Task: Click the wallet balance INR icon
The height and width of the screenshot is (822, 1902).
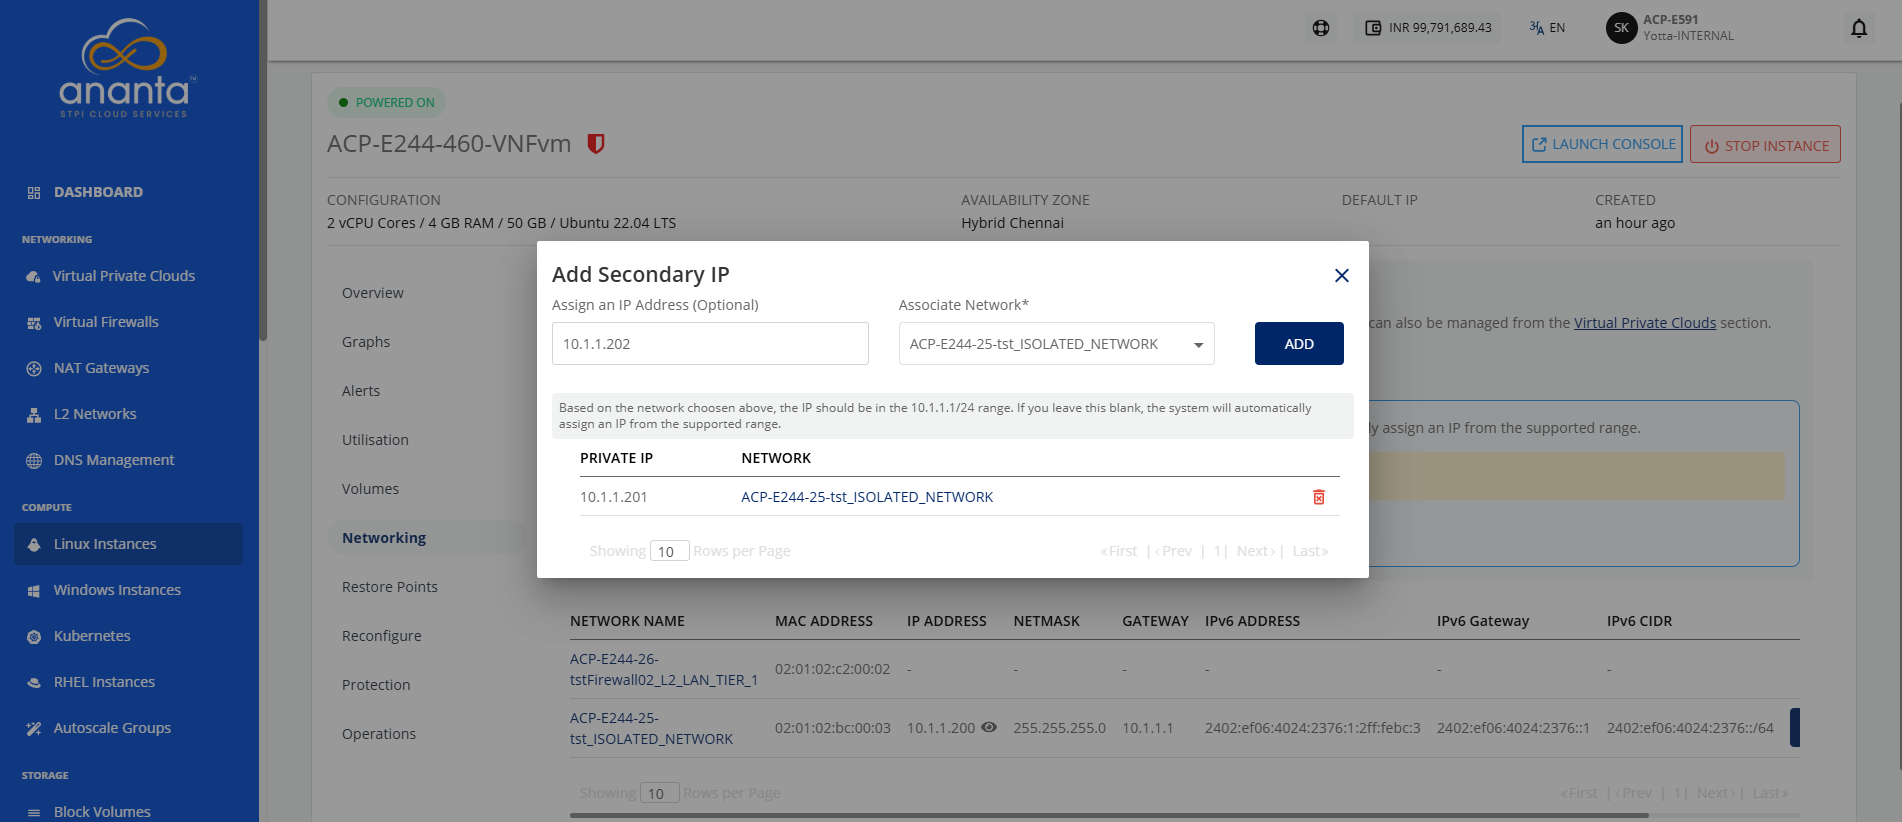Action: coord(1373,28)
